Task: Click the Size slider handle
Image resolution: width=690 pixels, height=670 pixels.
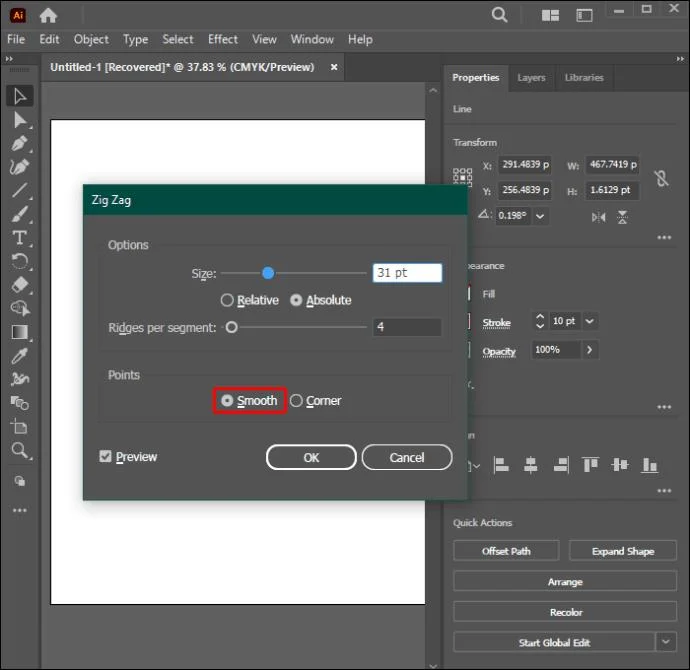Action: (268, 273)
